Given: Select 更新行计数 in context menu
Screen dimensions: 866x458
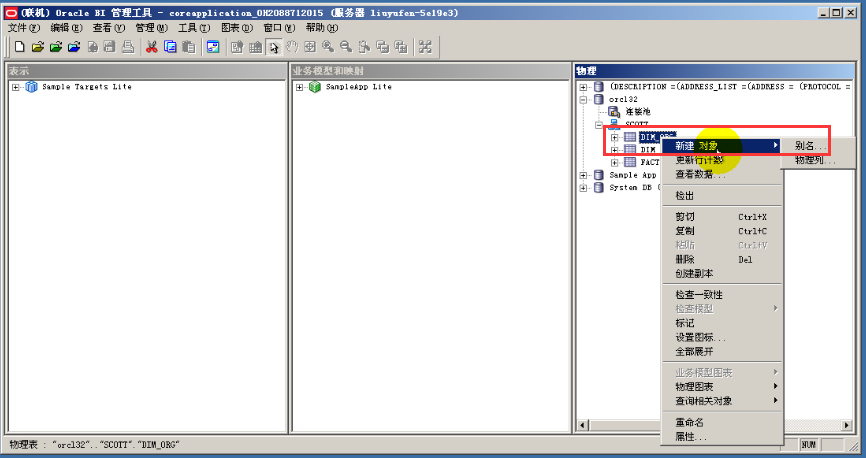Looking at the screenshot, I should click(722, 160).
